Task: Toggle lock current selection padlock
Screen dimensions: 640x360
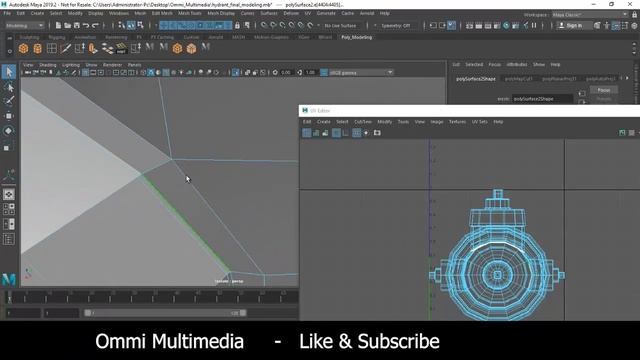Action: click(x=237, y=25)
